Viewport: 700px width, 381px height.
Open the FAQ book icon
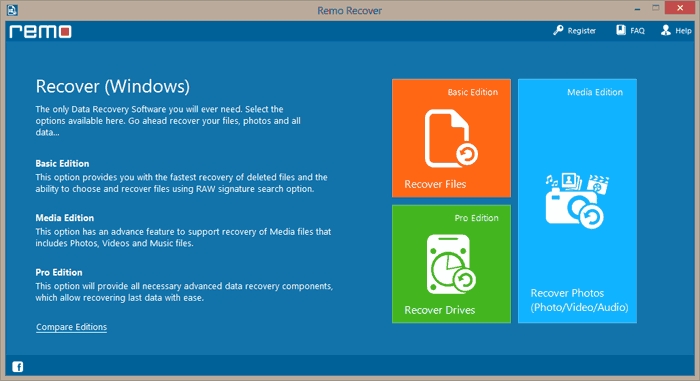tap(621, 30)
